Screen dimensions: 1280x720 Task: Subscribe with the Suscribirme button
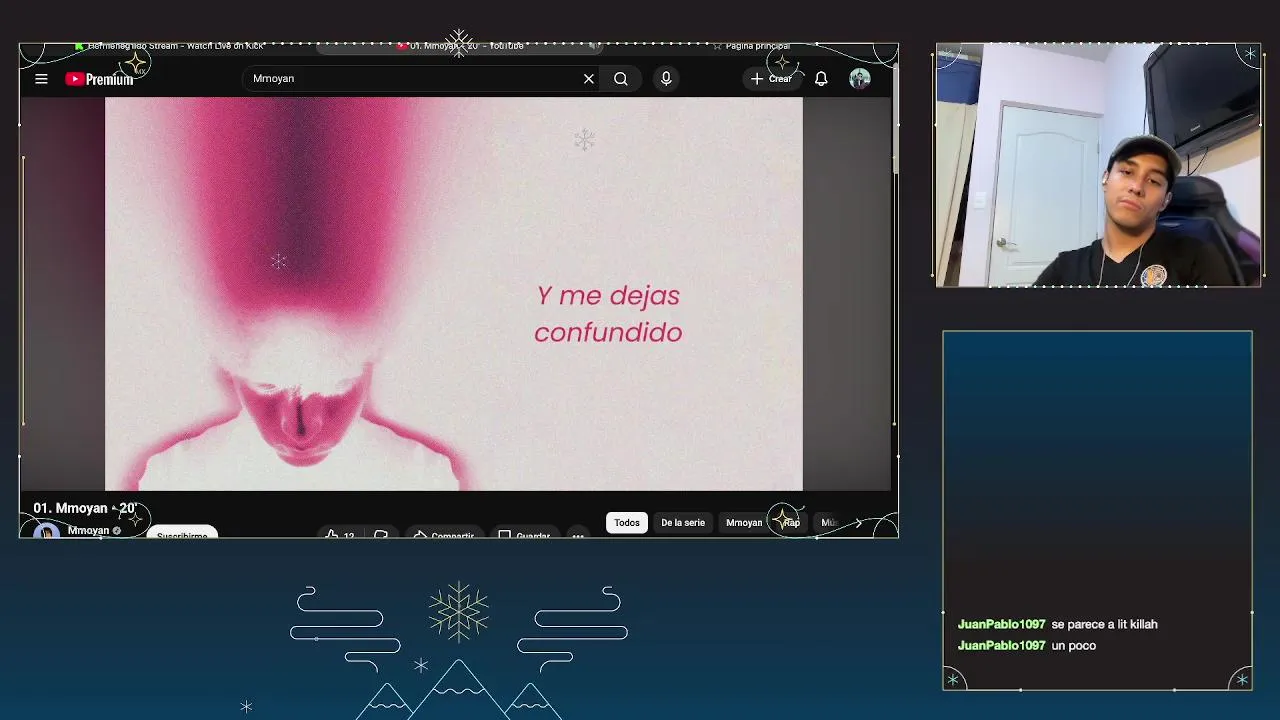182,533
